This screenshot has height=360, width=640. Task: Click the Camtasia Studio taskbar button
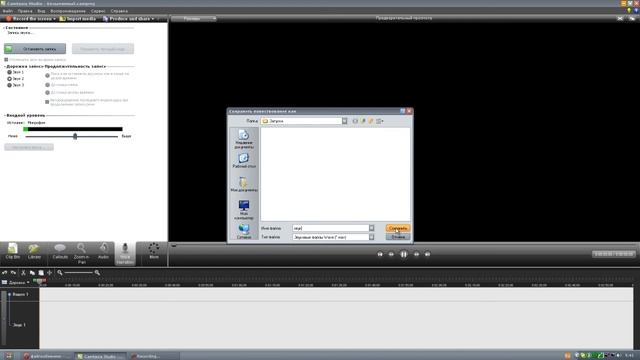coord(101,356)
